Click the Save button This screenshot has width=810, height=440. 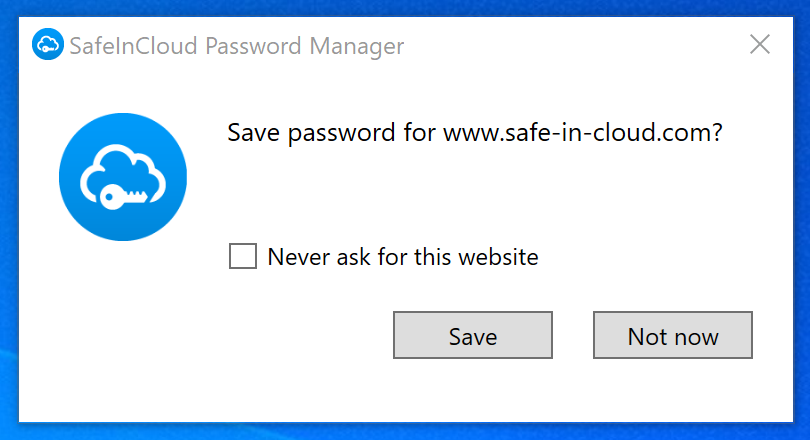point(472,336)
